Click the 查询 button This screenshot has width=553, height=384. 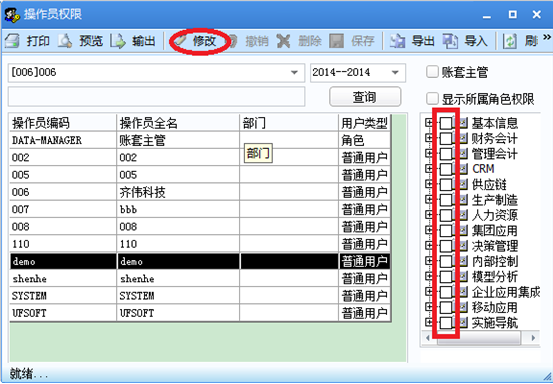[x=365, y=97]
